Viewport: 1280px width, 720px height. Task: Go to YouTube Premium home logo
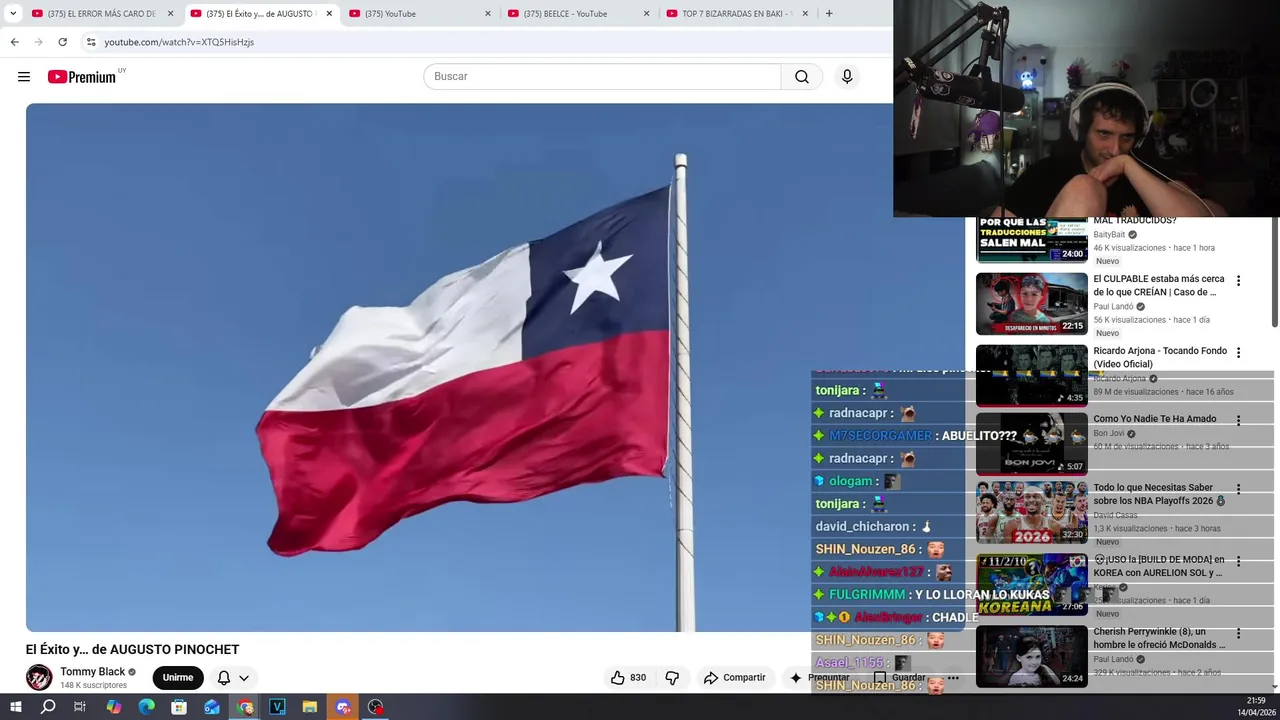coord(84,77)
